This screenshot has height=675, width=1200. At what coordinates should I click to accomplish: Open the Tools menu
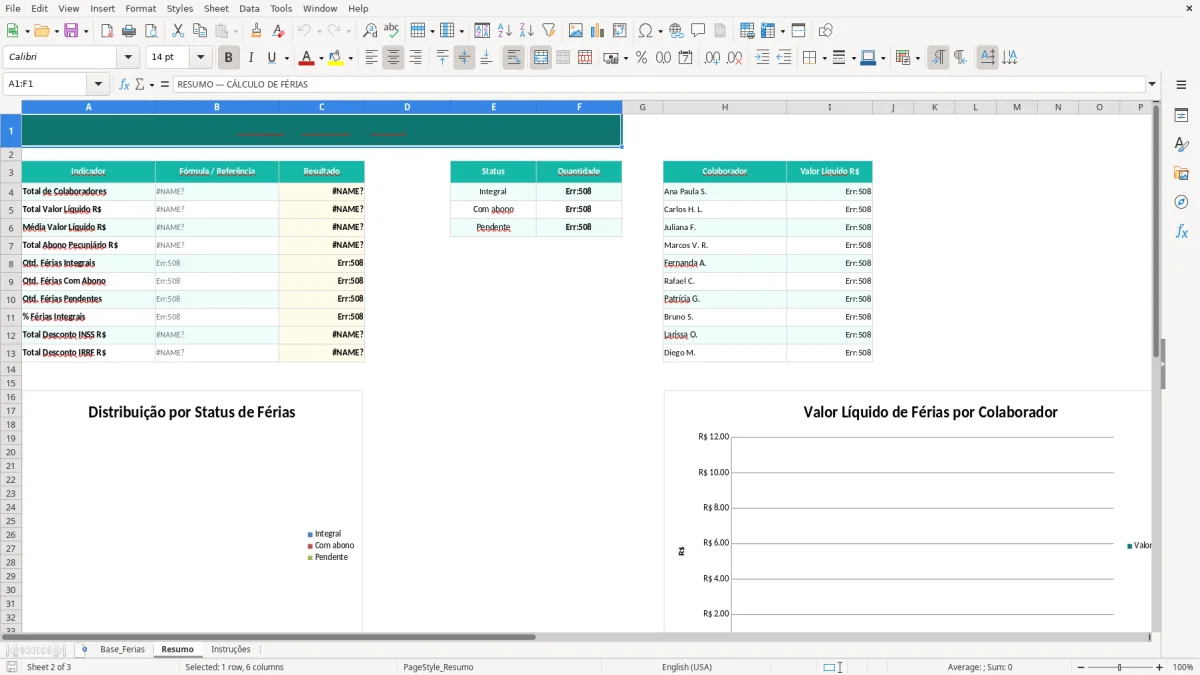281,8
